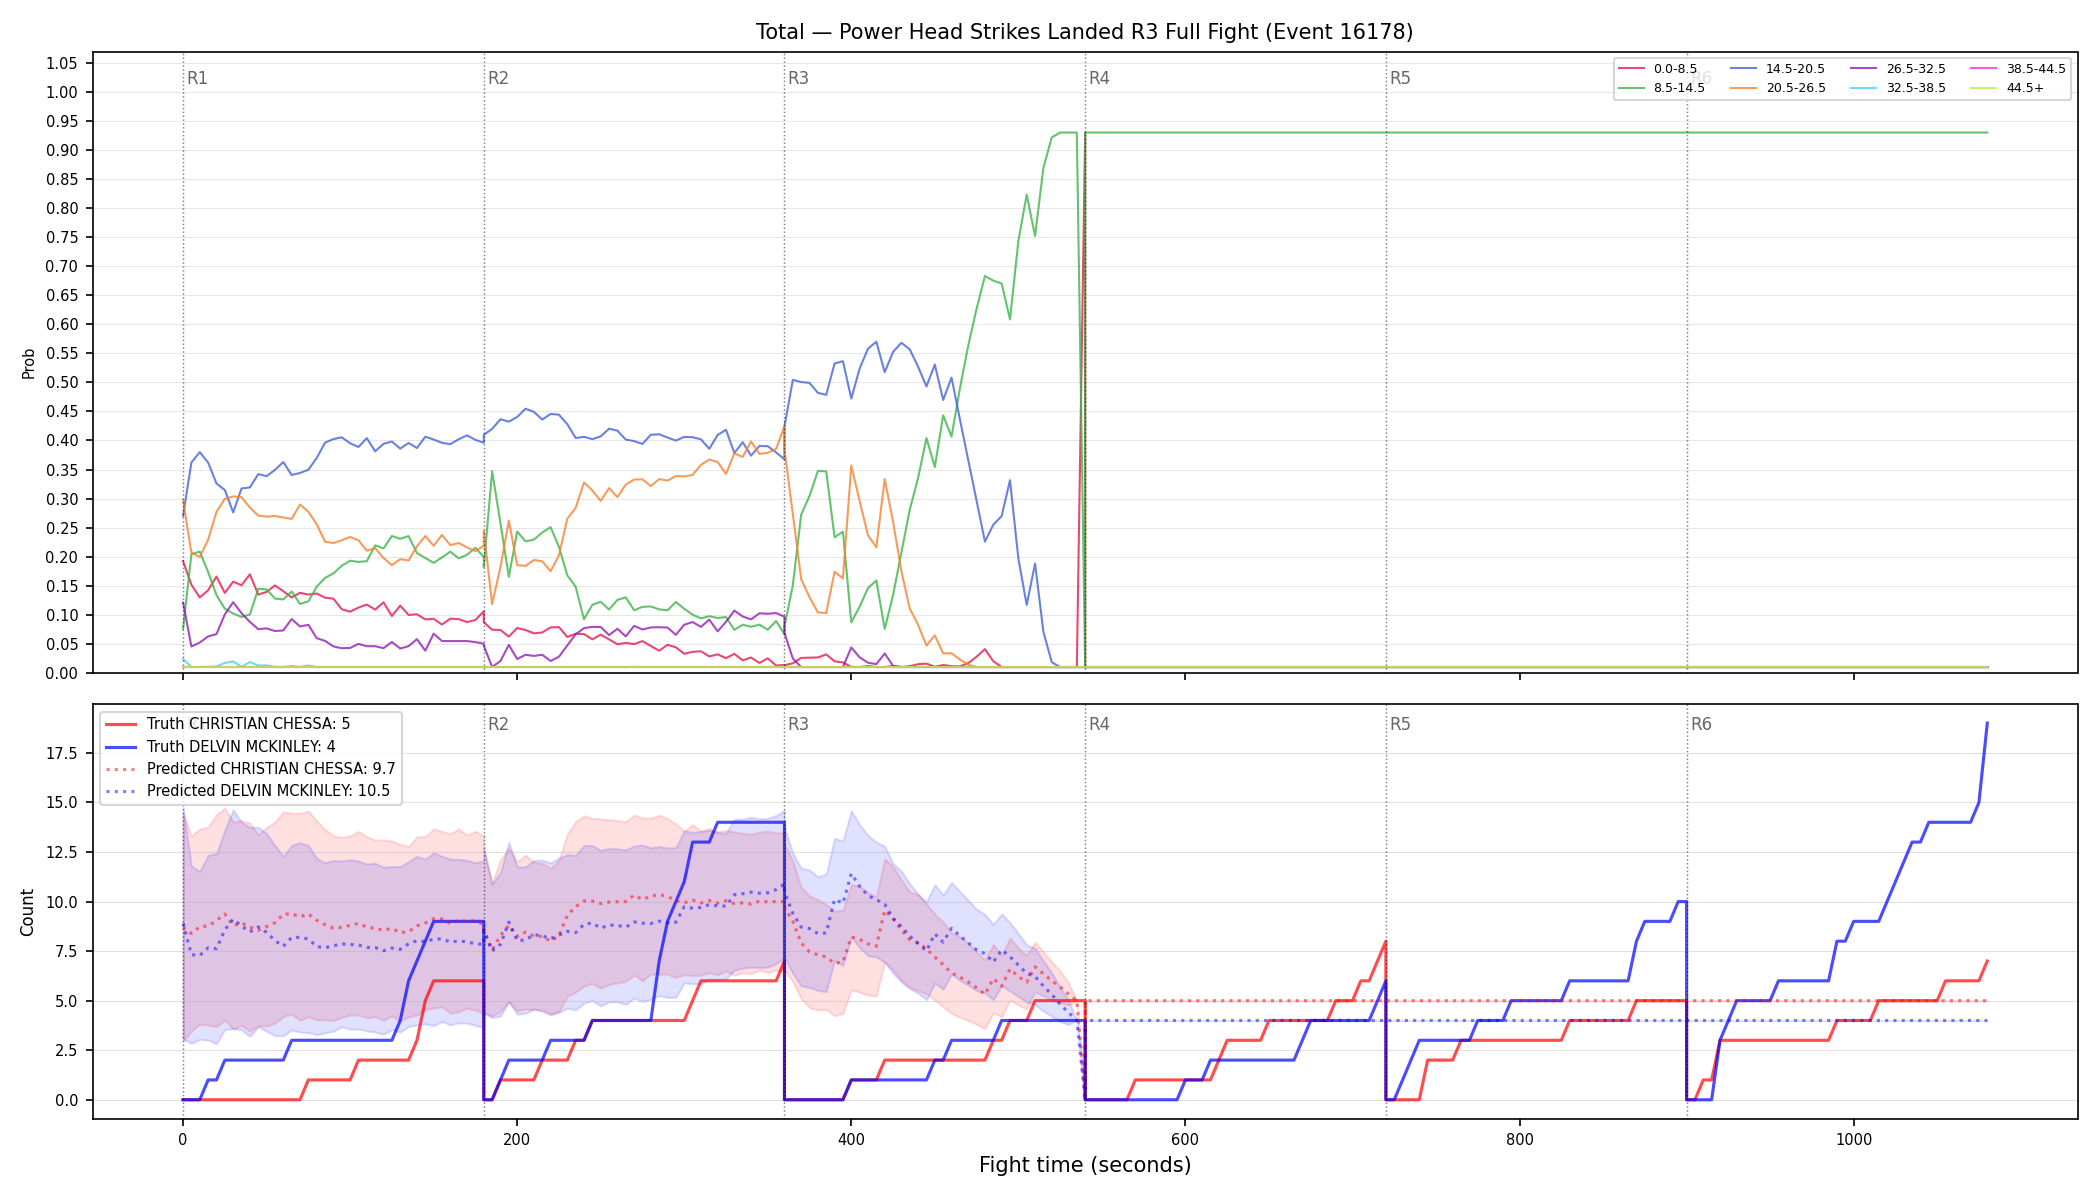This screenshot has height=1200, width=2100.
Task: Click the 7.5 tick on the Count axis
Action: coord(66,951)
